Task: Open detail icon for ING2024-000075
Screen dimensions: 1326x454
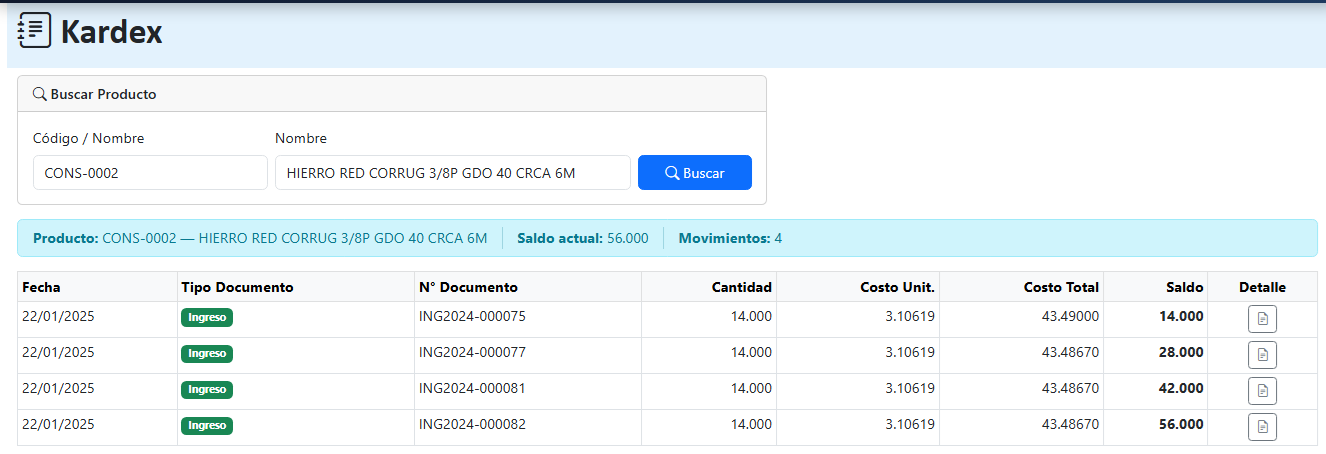Action: pos(1262,319)
